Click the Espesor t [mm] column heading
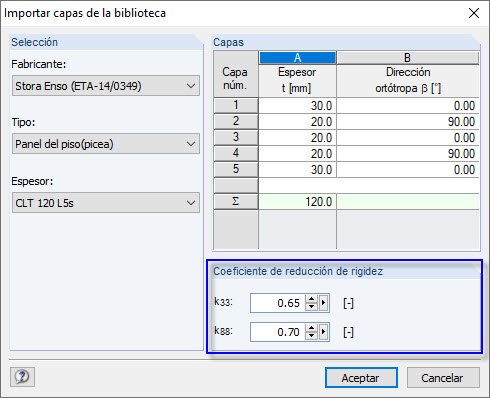Viewport: 490px width, 398px height. [x=298, y=80]
